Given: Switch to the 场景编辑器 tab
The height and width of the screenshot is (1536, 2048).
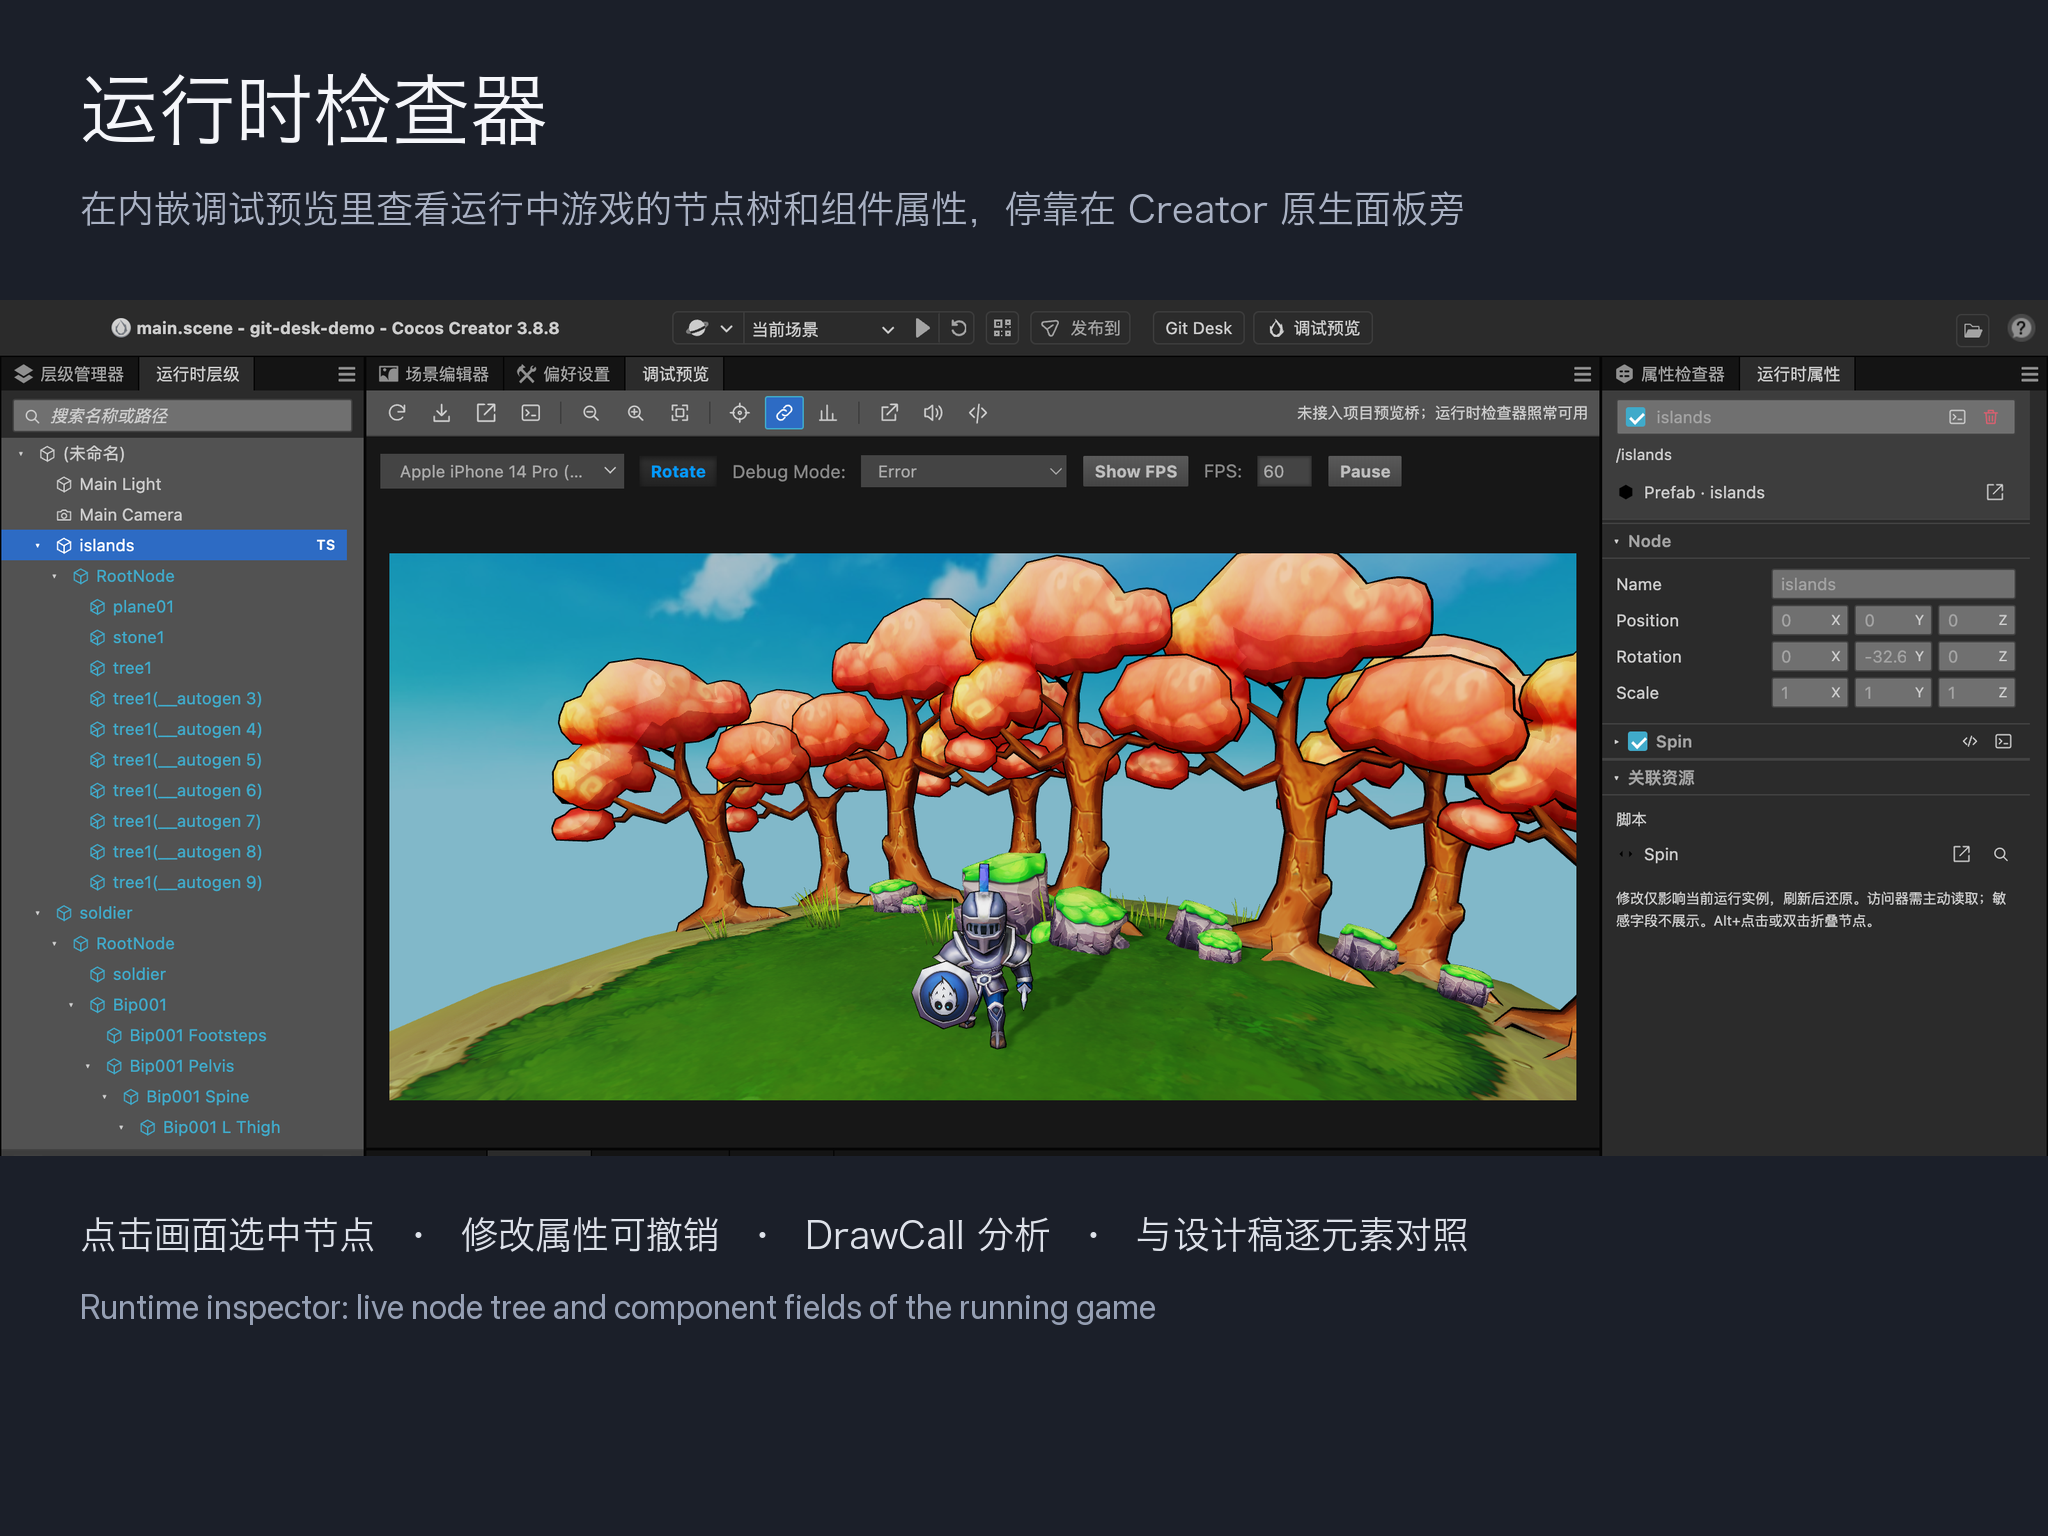Looking at the screenshot, I should (434, 374).
